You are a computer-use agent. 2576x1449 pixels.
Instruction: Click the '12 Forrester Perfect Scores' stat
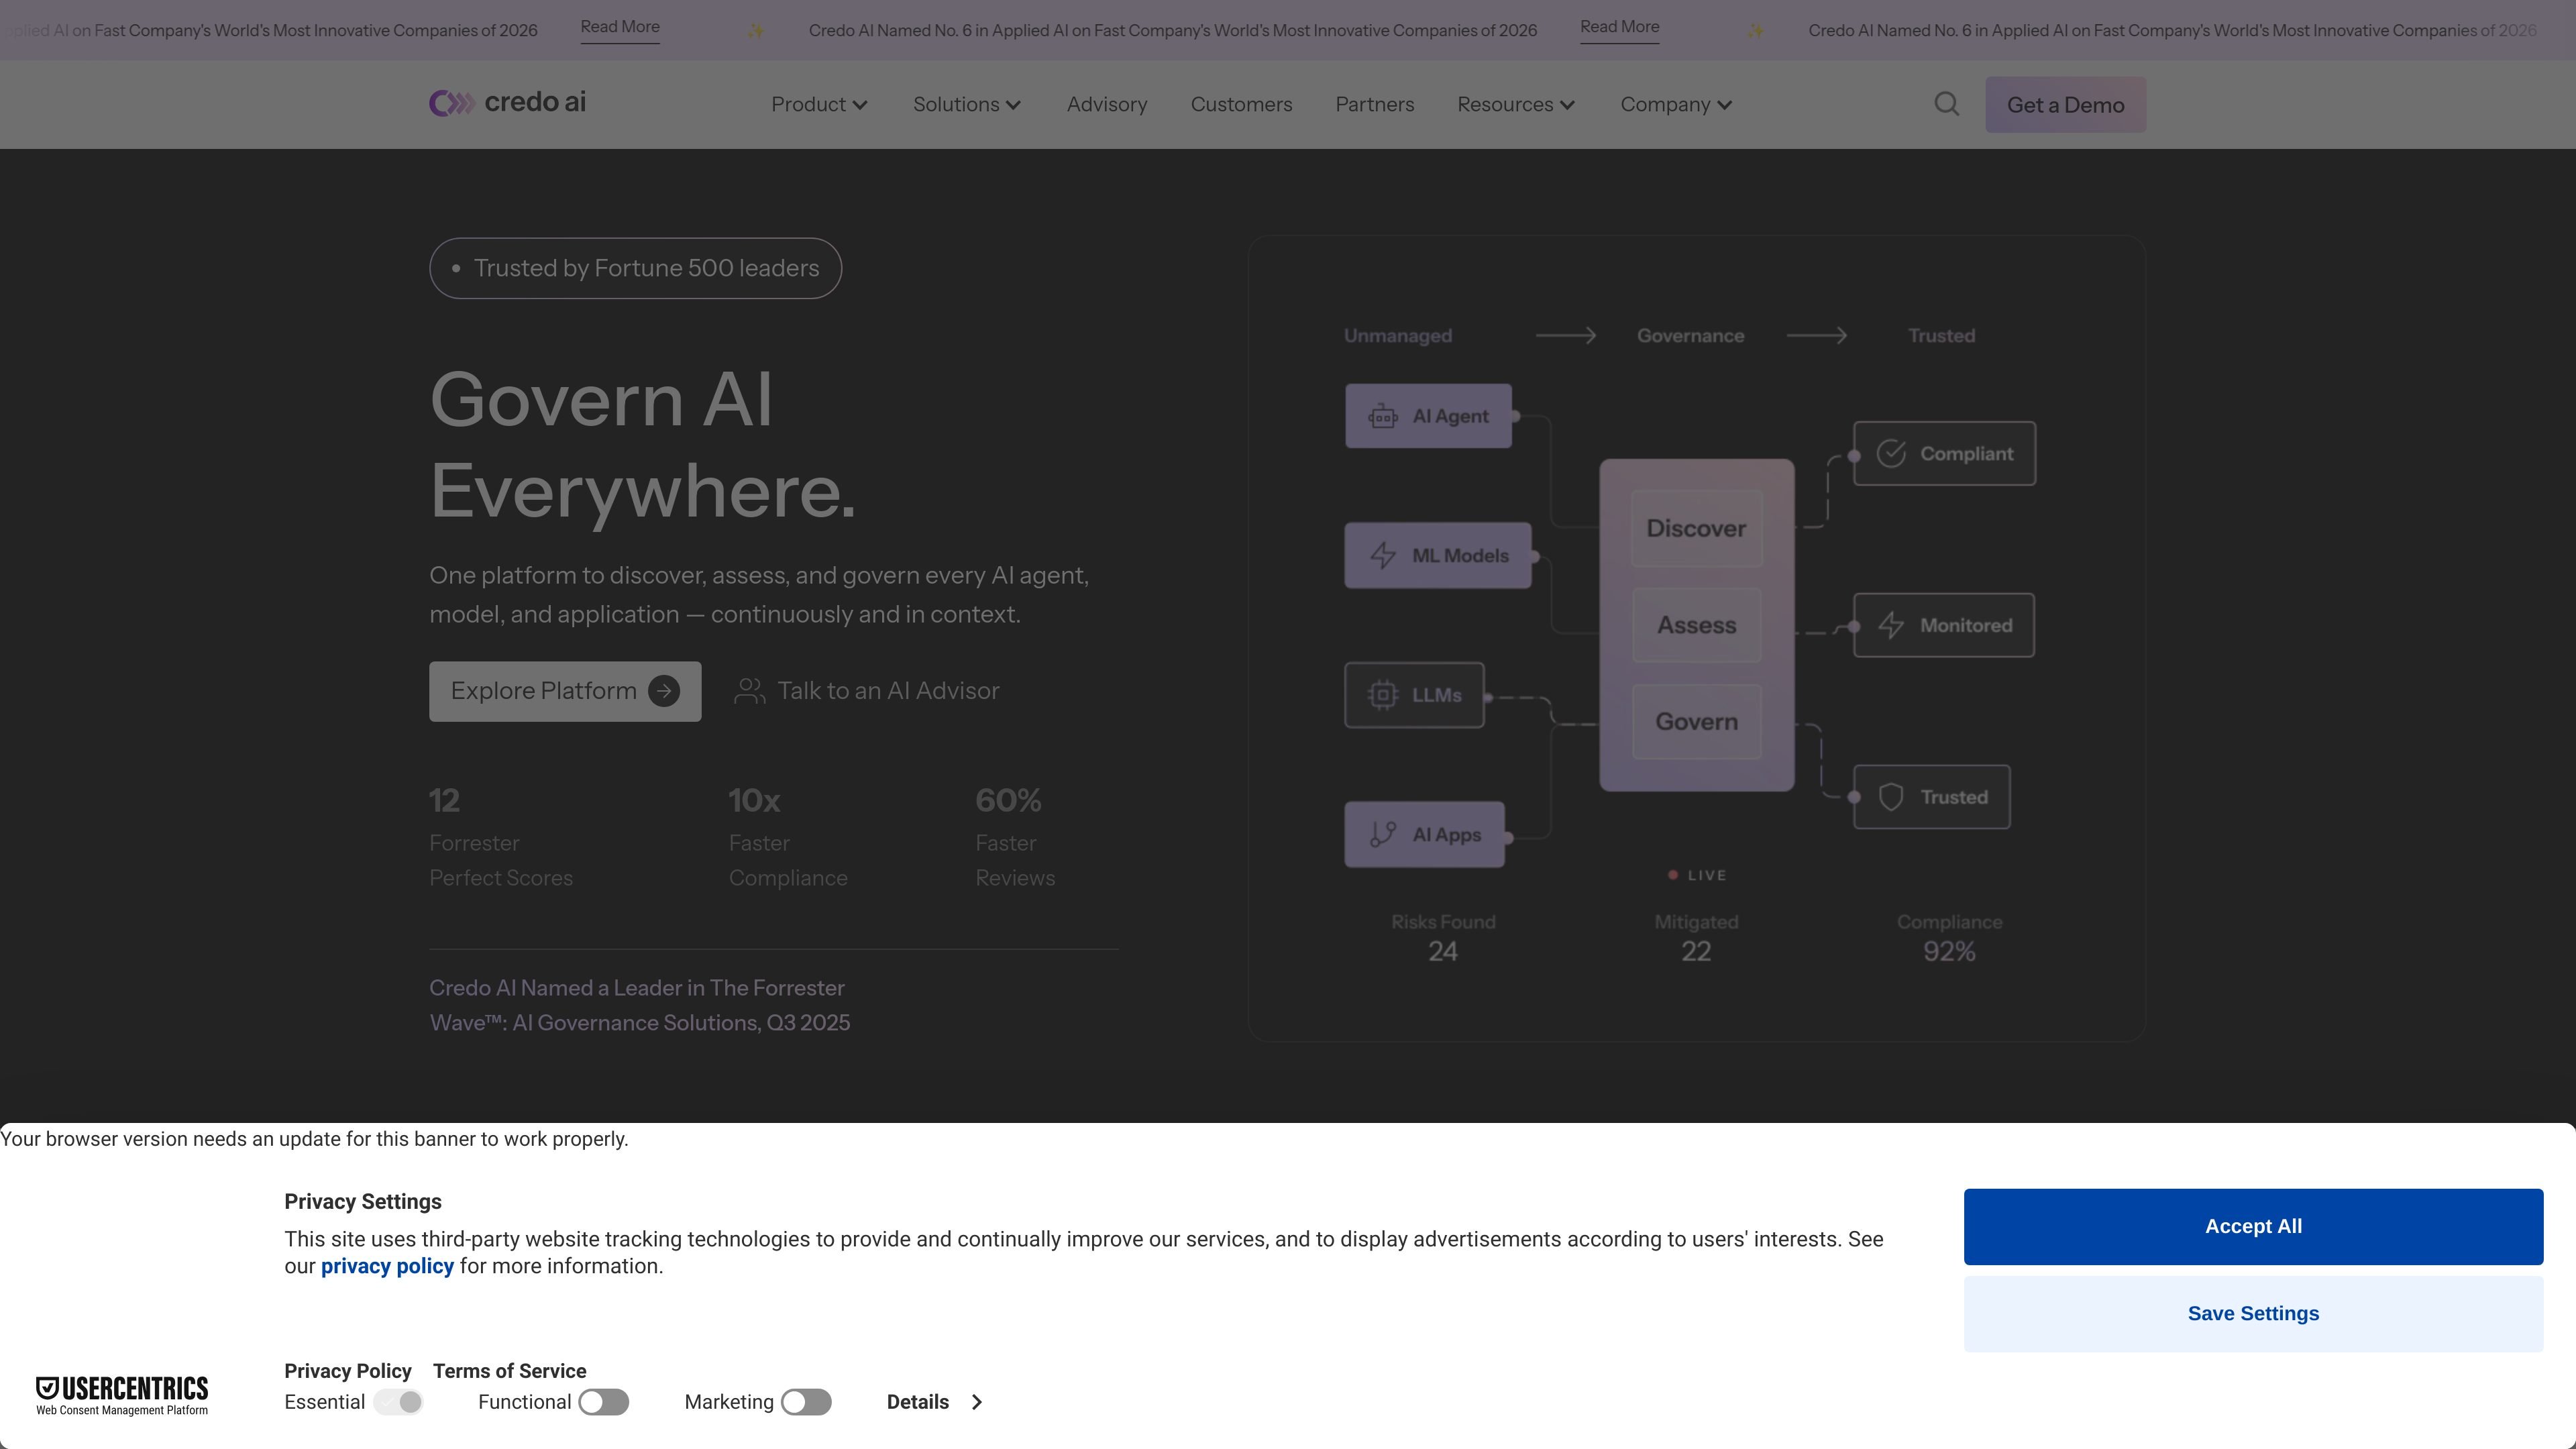tap(501, 838)
